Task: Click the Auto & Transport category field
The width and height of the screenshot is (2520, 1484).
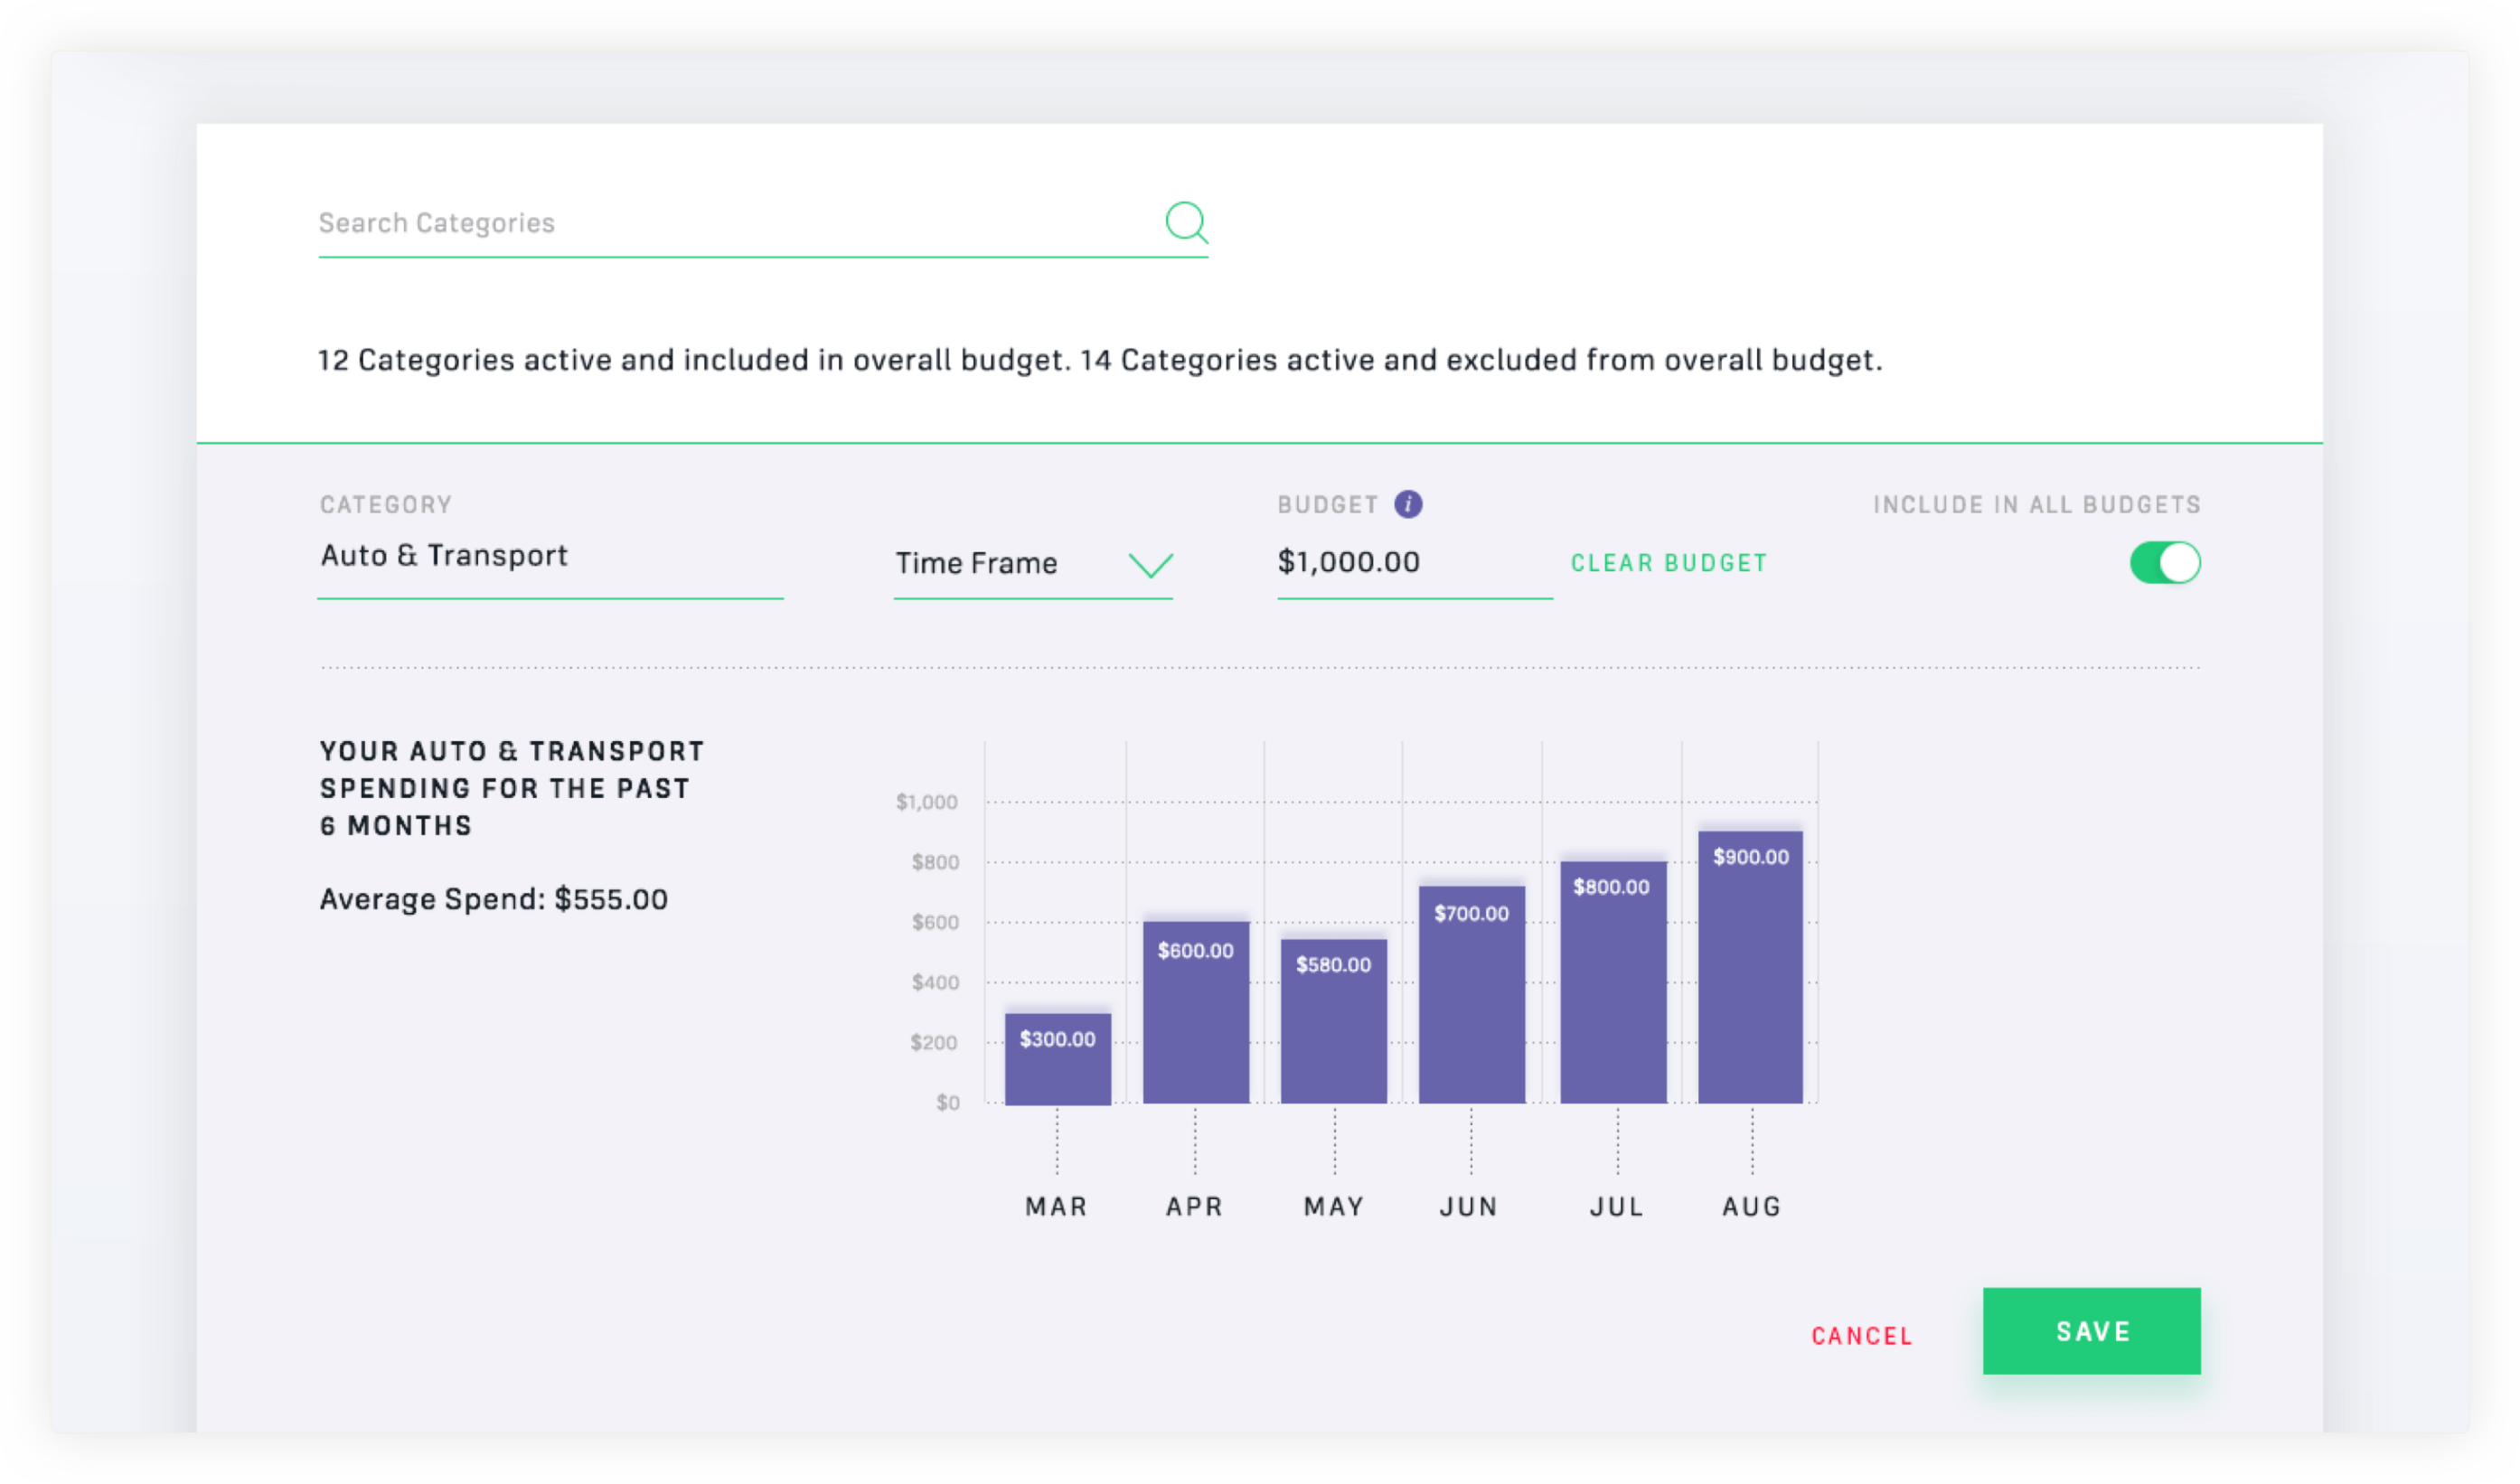Action: click(548, 556)
